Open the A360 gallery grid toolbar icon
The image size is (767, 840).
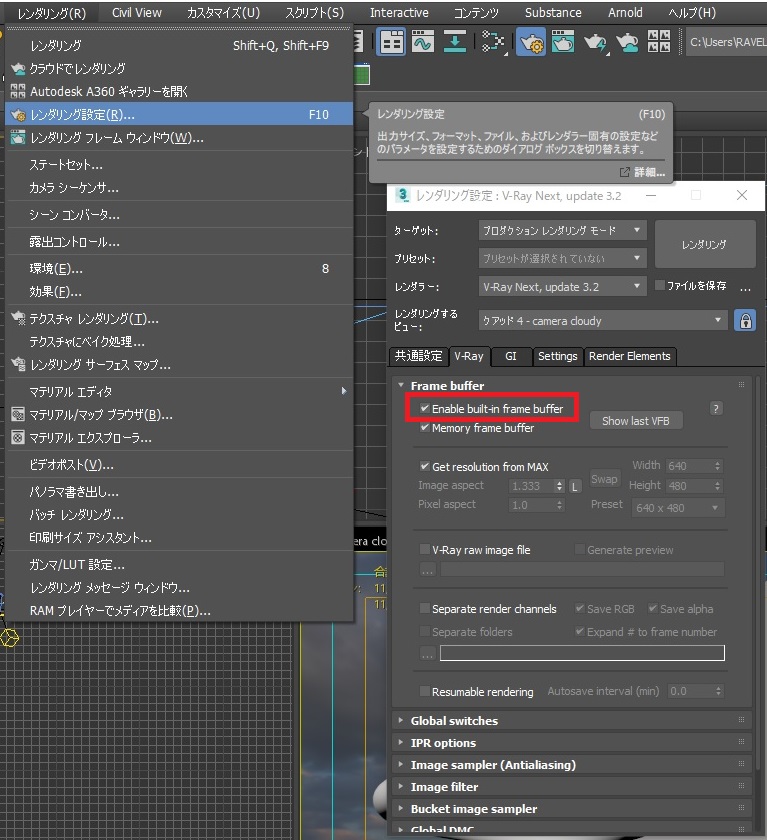[659, 42]
